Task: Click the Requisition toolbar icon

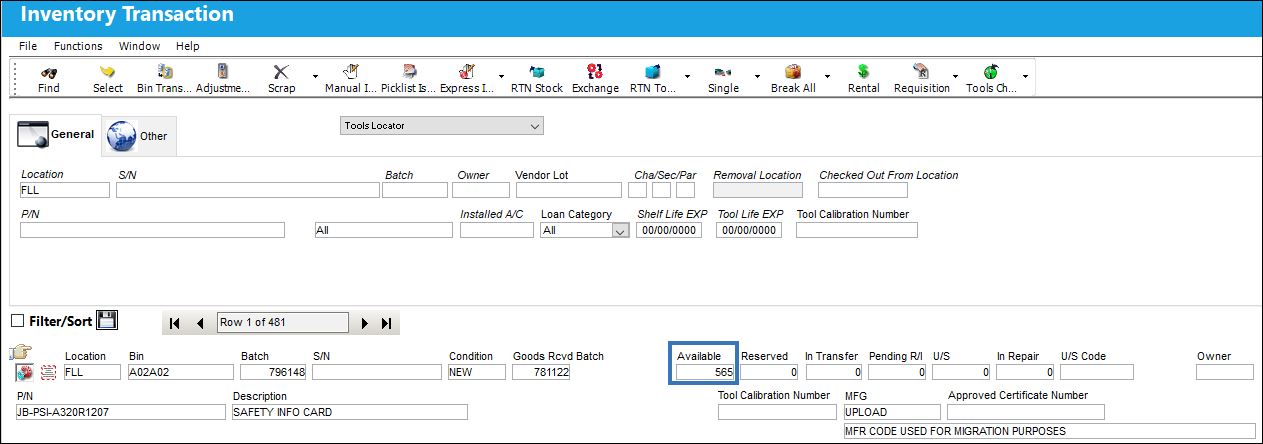Action: (921, 72)
